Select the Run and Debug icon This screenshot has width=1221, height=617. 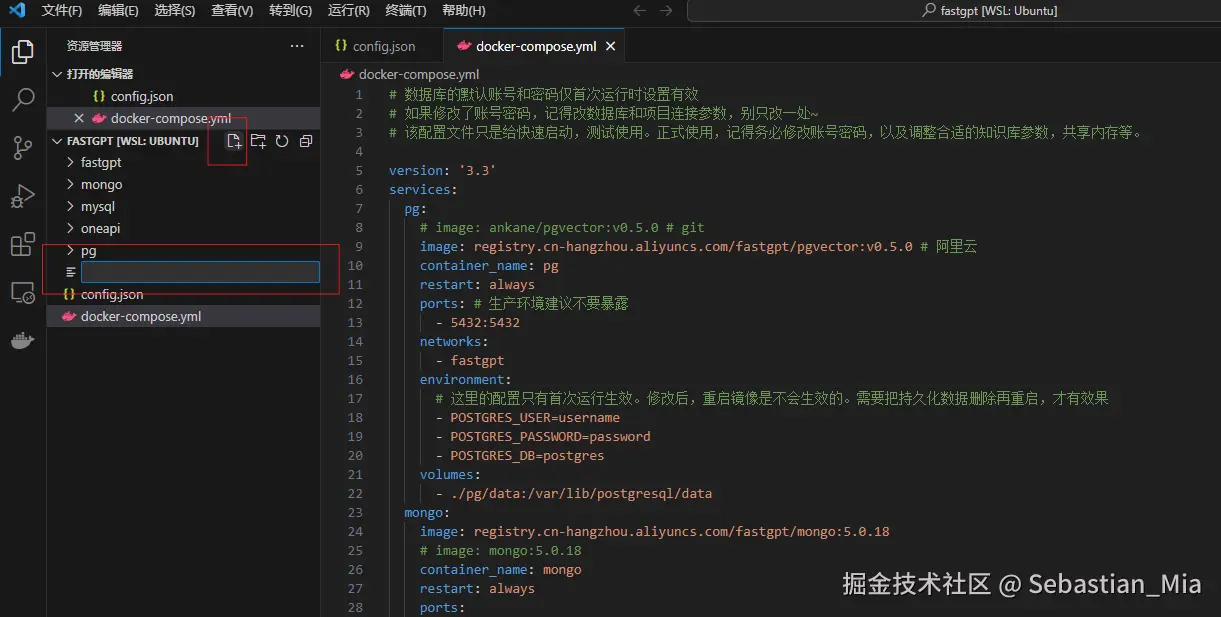pos(22,195)
